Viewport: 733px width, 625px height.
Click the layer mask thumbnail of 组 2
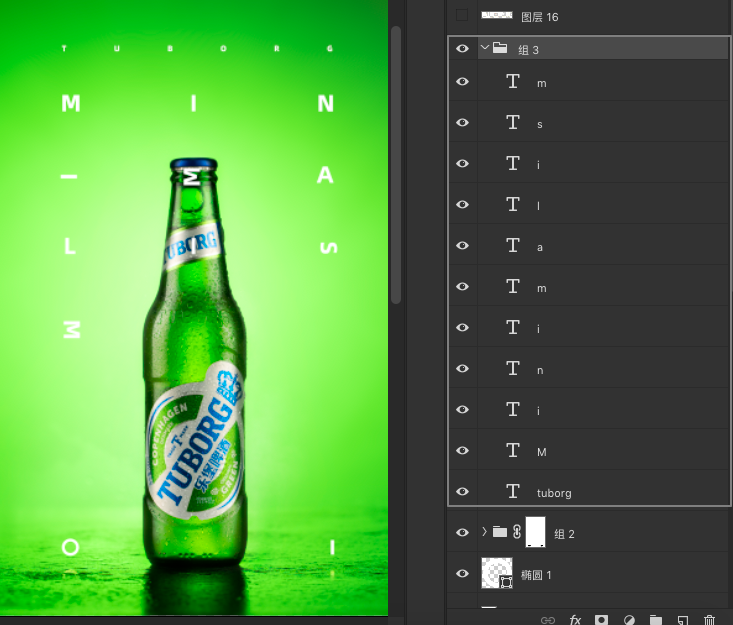536,532
